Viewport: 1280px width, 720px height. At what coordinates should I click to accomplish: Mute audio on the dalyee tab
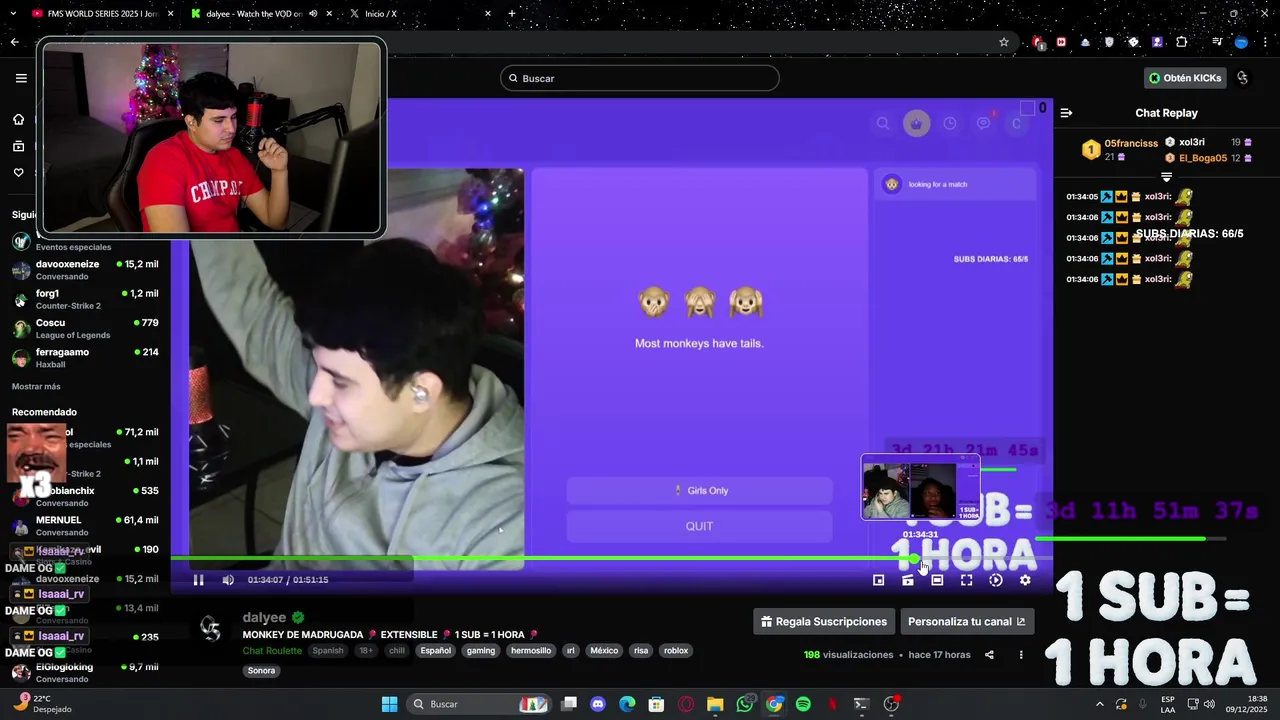tap(313, 13)
